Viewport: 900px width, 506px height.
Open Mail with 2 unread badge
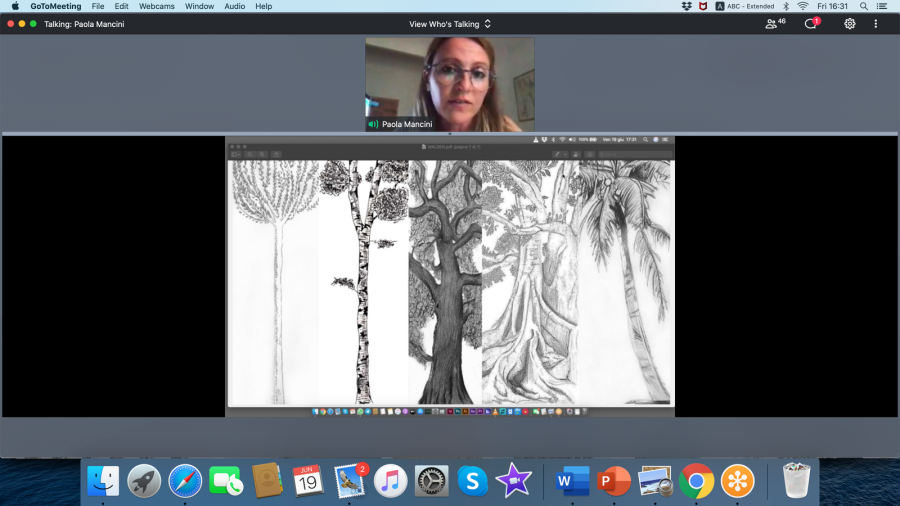click(x=350, y=481)
